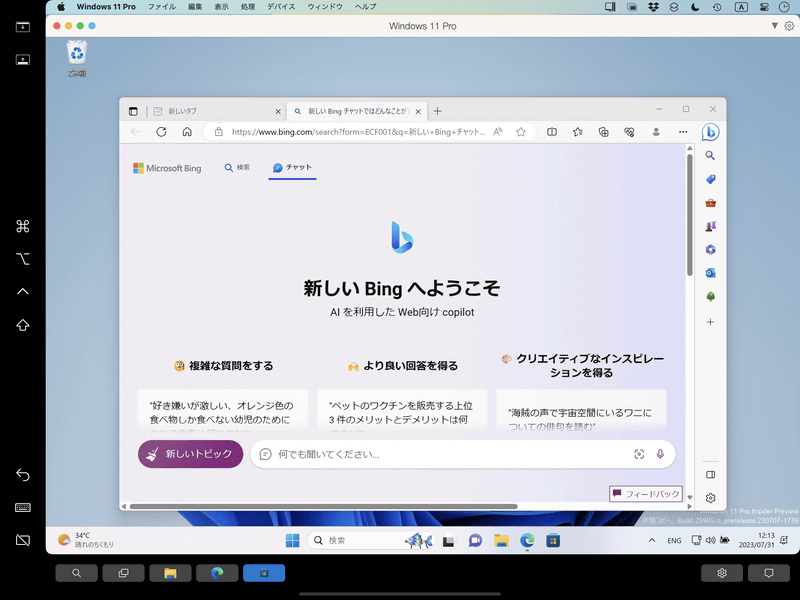
Task: Toggle the Command key in left toolbar
Action: [22, 226]
